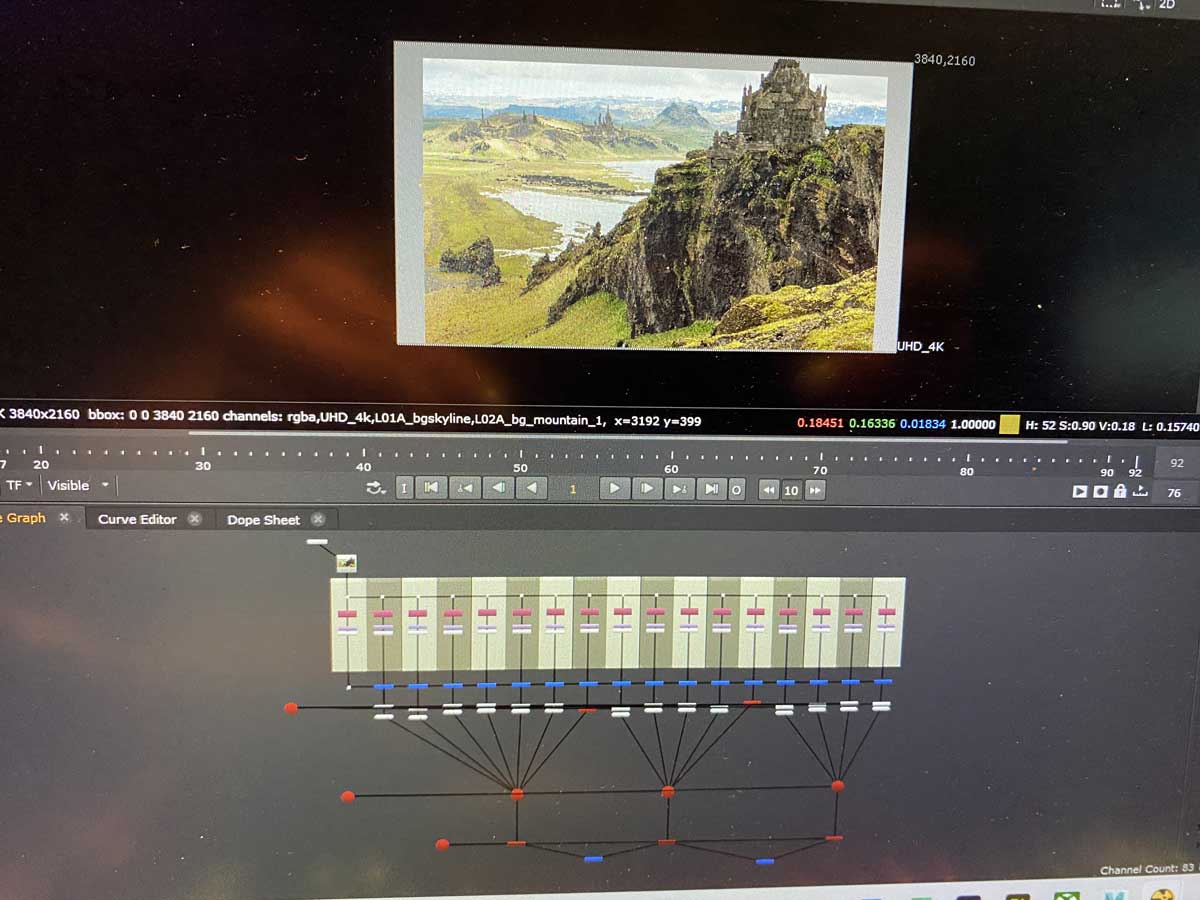
Task: Select the last pink node in the backdrop
Action: point(886,612)
